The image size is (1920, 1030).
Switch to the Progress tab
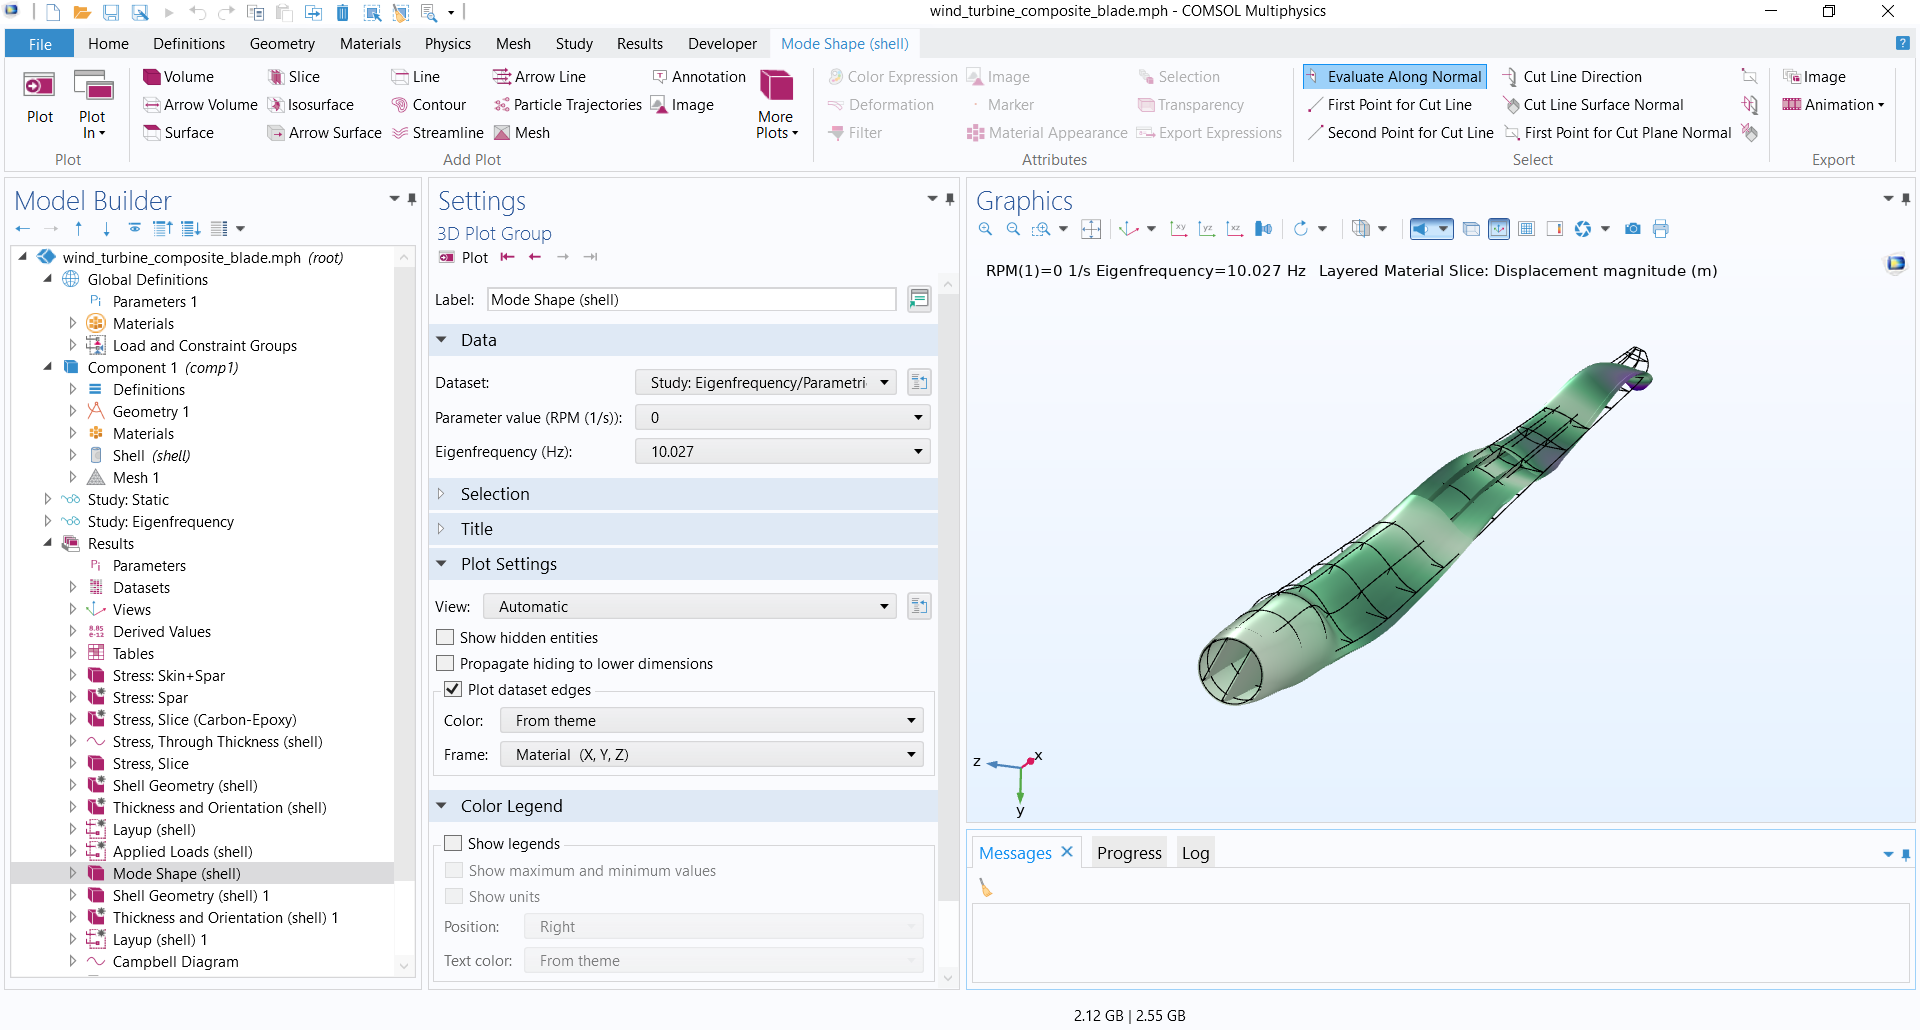point(1128,853)
